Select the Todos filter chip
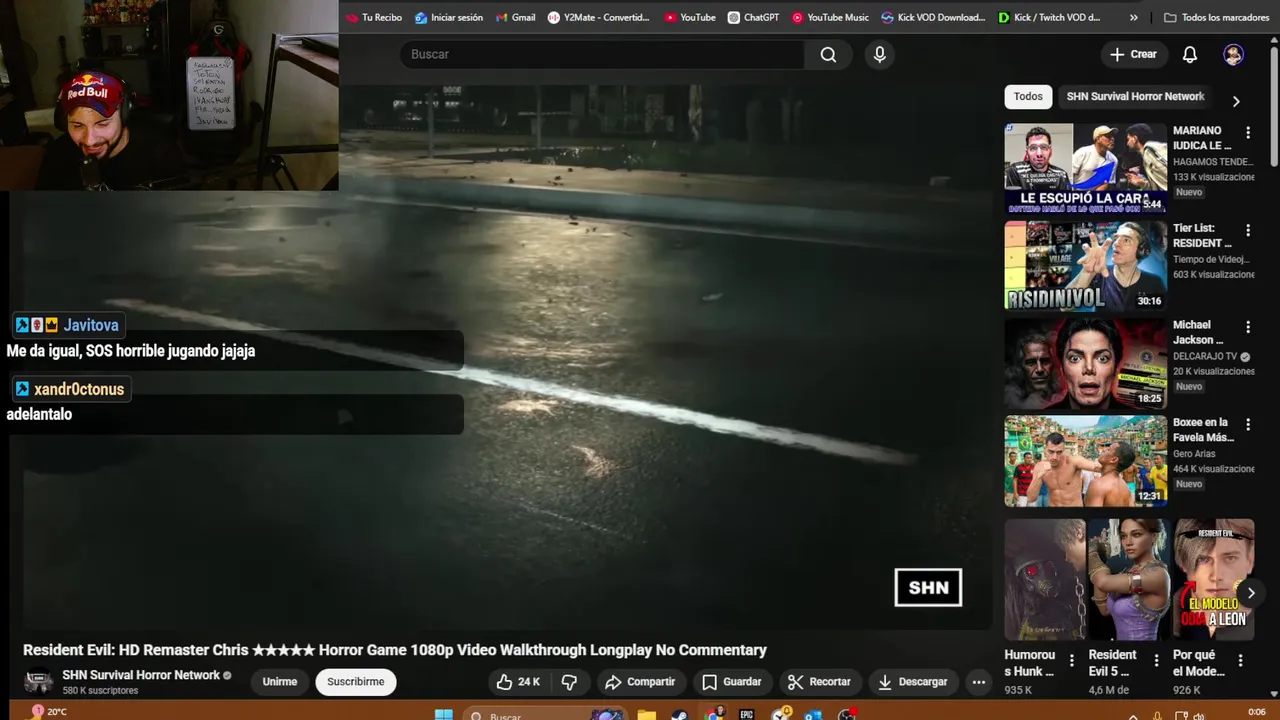1280x720 pixels. [1028, 96]
